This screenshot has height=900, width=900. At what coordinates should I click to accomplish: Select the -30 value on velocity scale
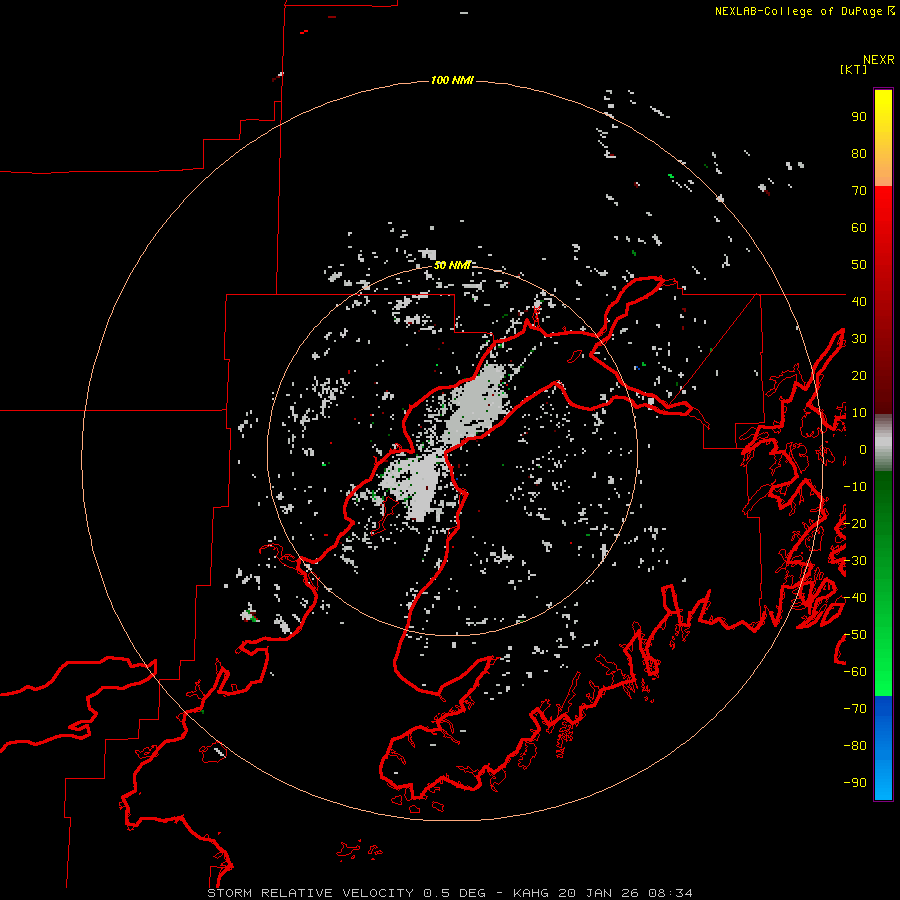(855, 561)
